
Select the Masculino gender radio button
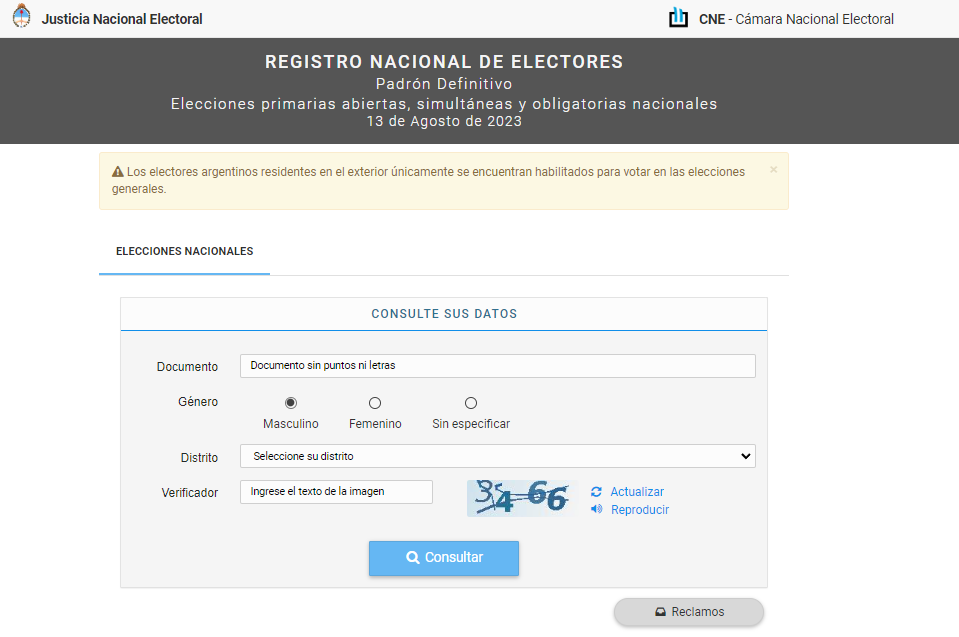291,403
